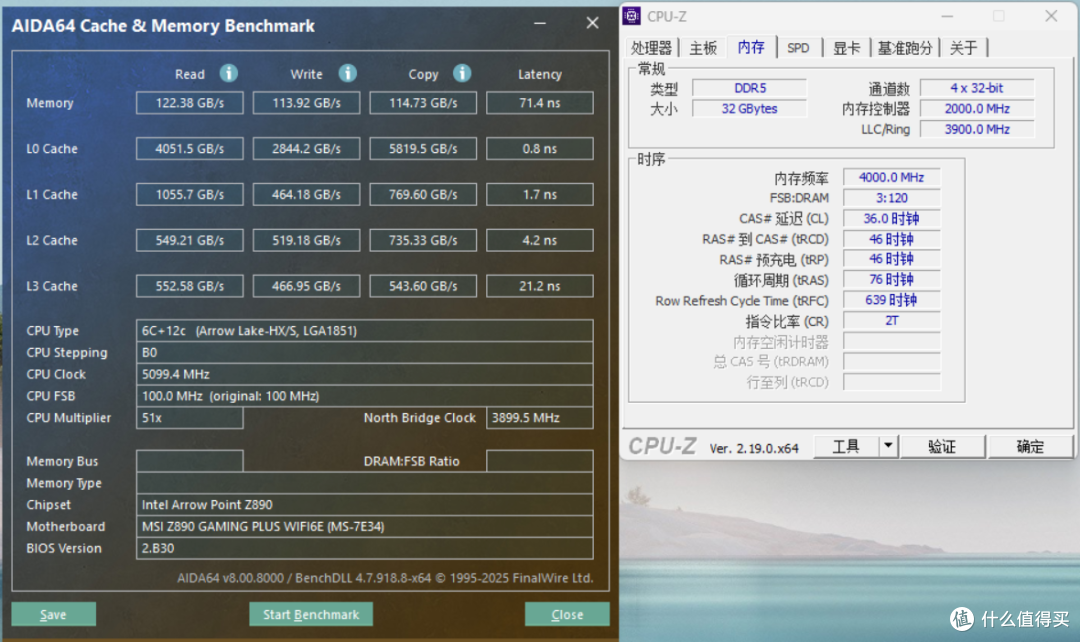The width and height of the screenshot is (1080, 642).
Task: Click the CPU FSB field 100.0 MHz
Action: click(364, 396)
